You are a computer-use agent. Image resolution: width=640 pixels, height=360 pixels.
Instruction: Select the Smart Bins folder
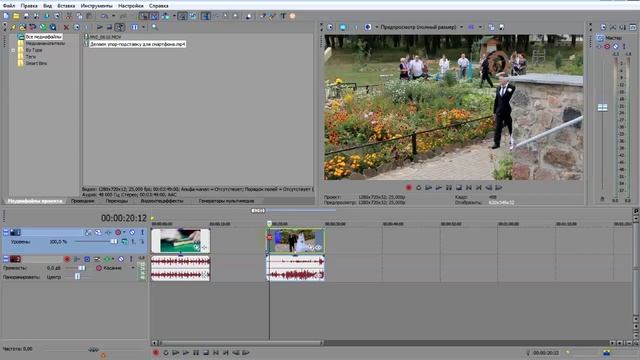click(36, 64)
